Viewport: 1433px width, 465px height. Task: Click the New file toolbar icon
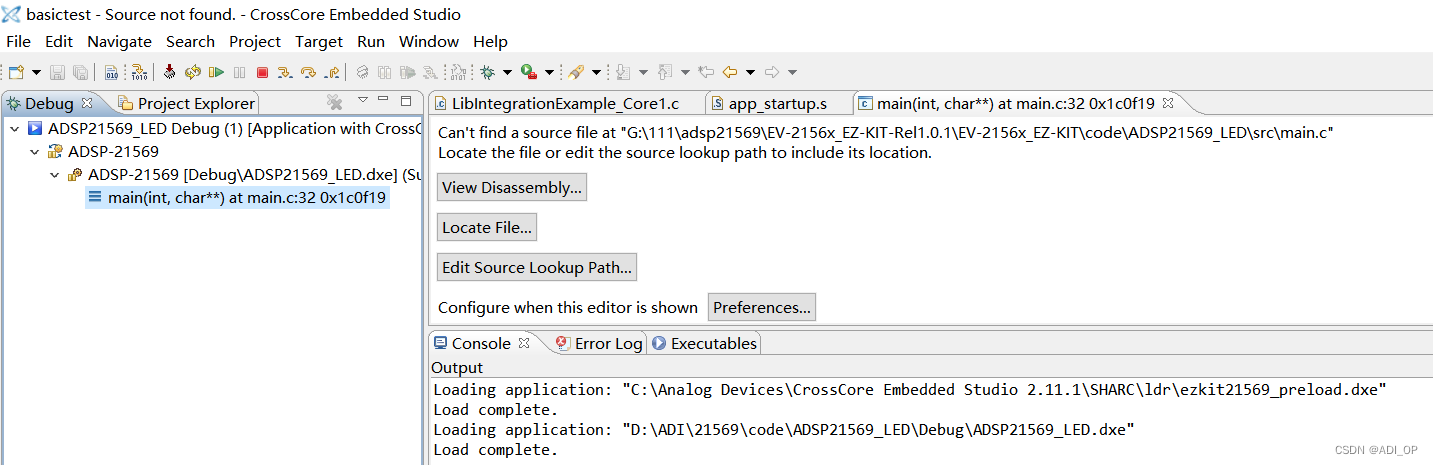coord(16,72)
